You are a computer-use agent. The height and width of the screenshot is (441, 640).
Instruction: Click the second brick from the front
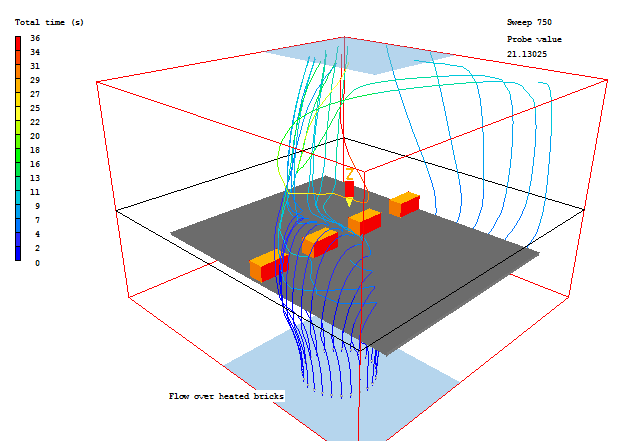[320, 241]
